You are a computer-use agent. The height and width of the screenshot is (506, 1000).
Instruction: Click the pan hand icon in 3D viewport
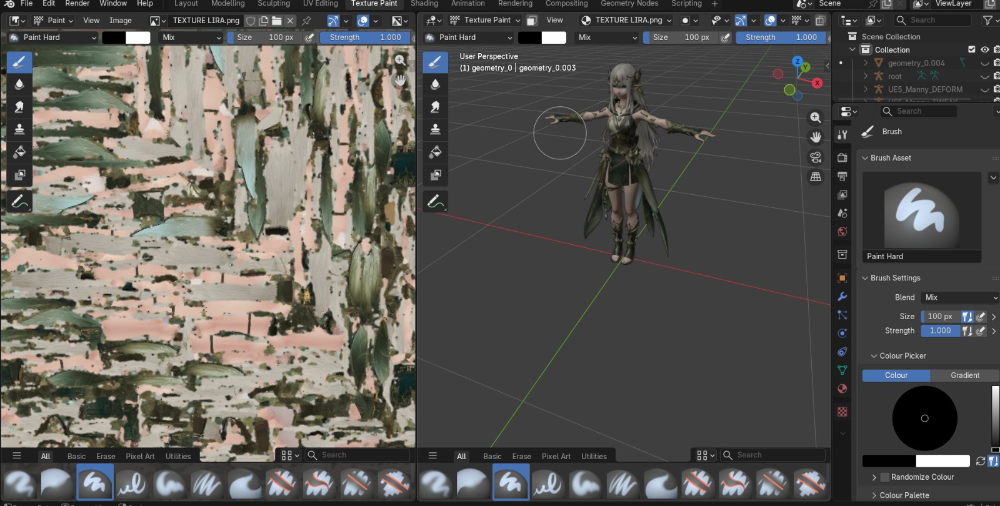pyautogui.click(x=815, y=137)
